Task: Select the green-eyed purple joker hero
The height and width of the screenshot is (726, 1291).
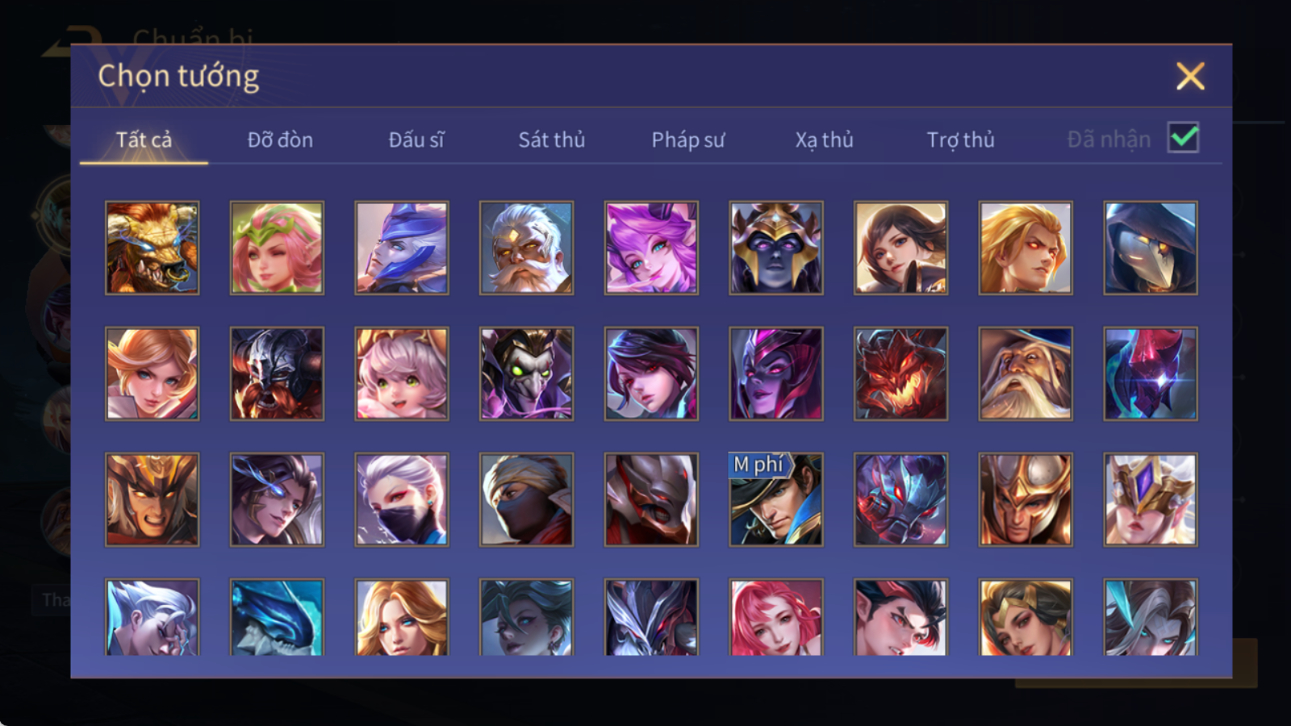Action: [526, 374]
